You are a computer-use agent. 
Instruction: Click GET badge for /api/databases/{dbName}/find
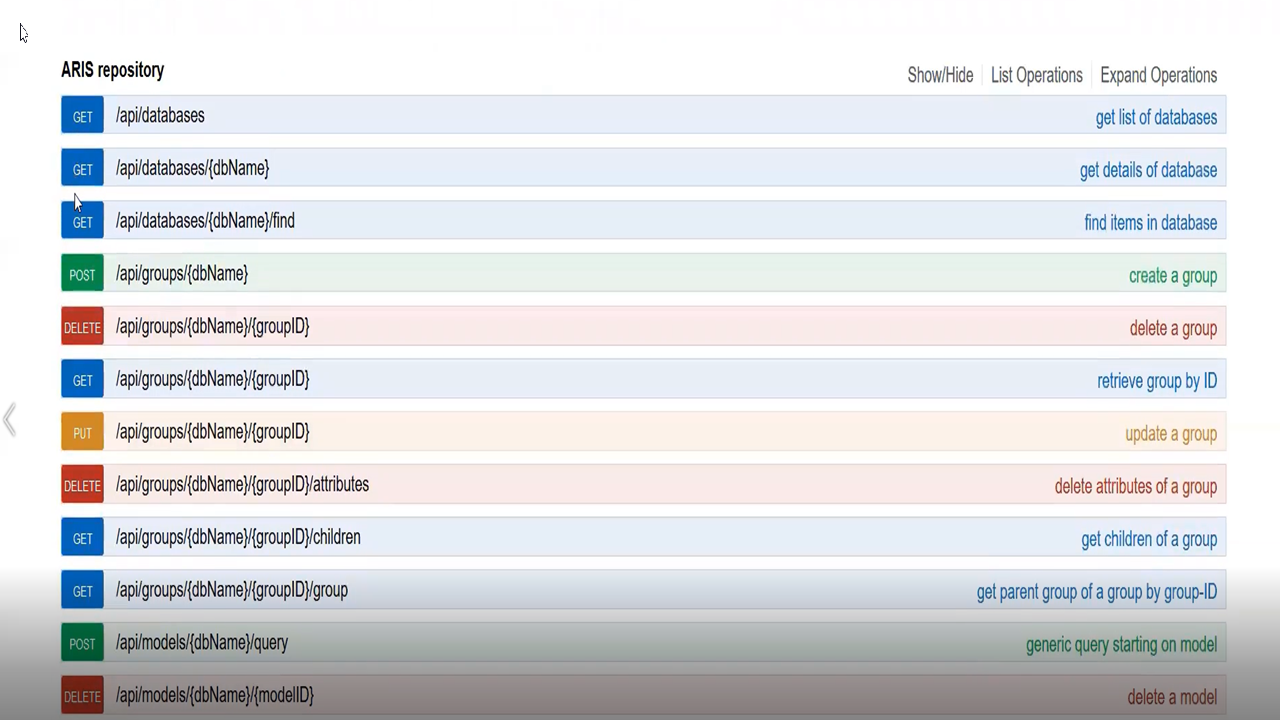coord(82,222)
